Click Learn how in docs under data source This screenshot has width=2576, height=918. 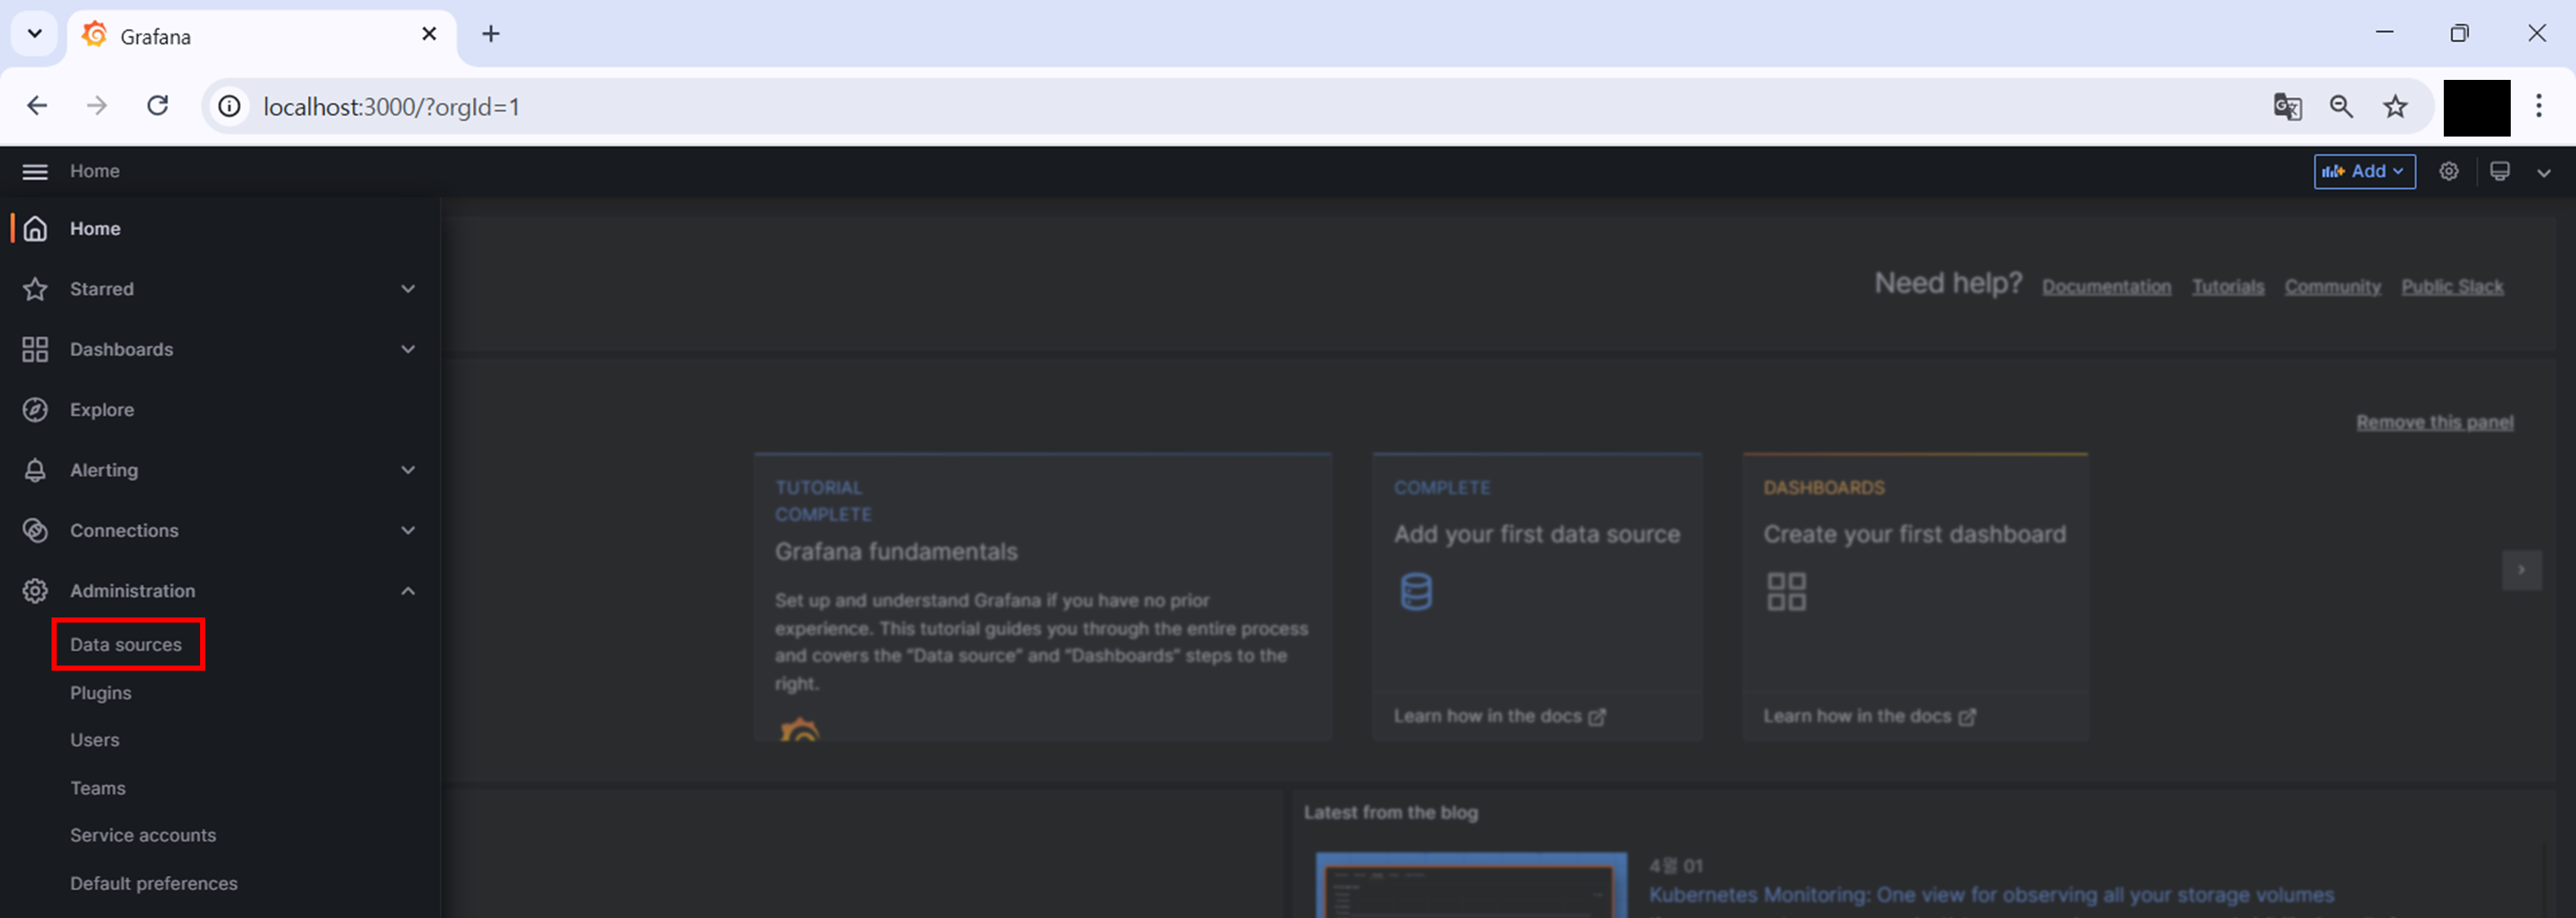tap(1499, 716)
